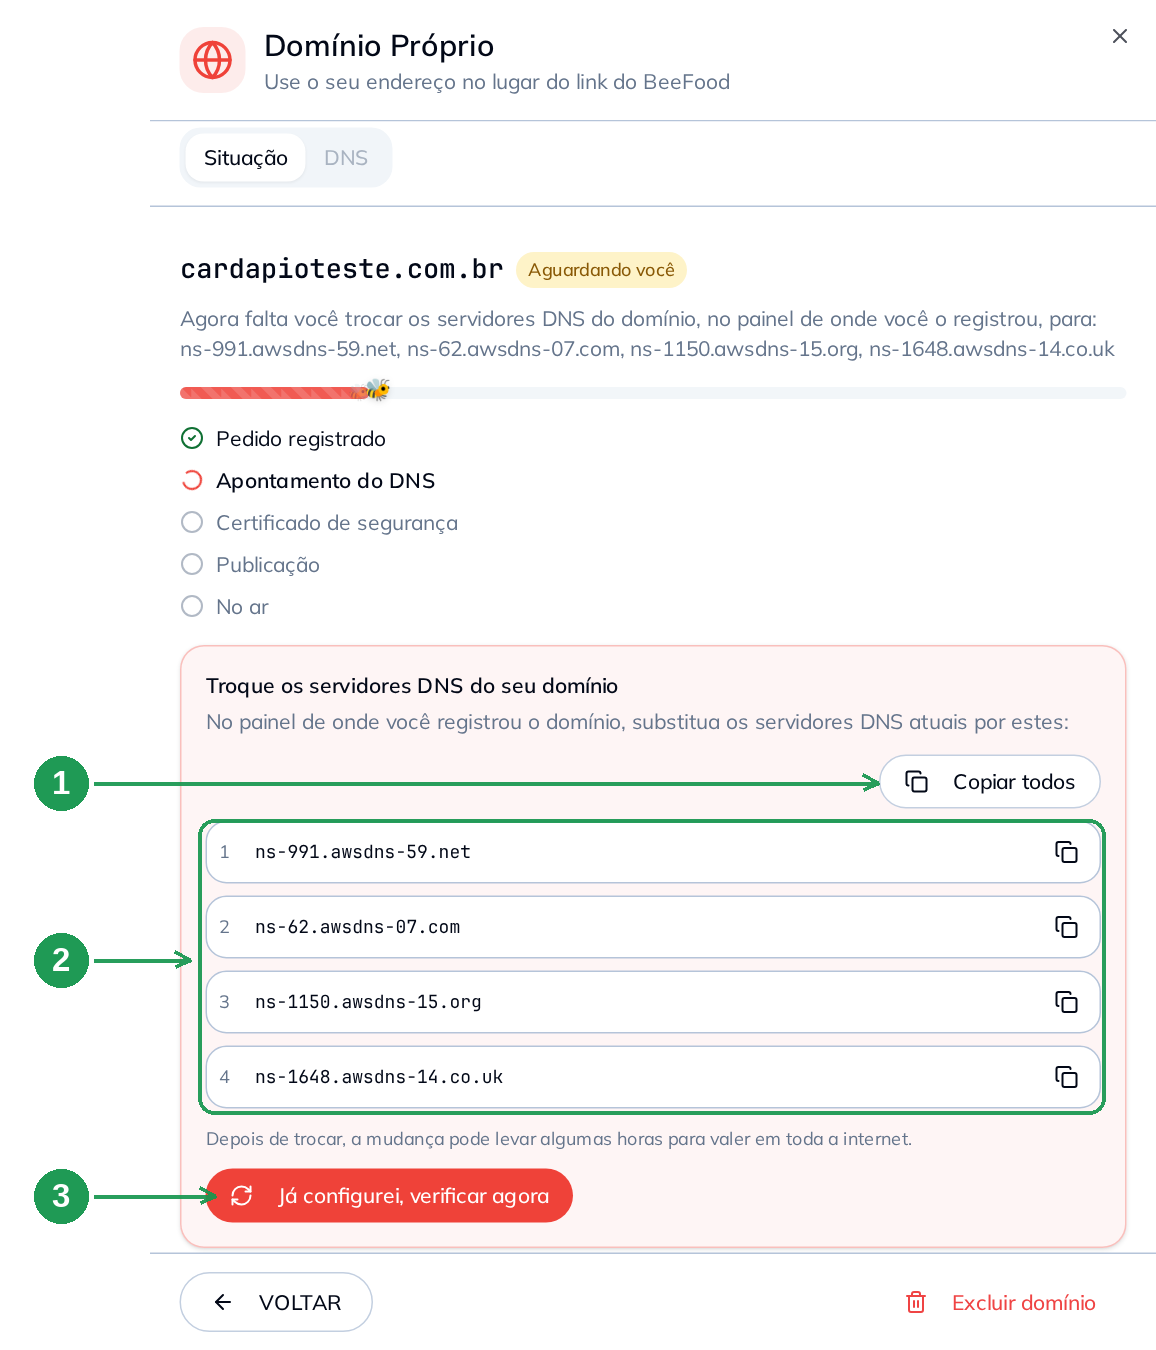Copy ns-1150.awsdns-15.org using its copy icon
The image size is (1156, 1350).
[1066, 1002]
